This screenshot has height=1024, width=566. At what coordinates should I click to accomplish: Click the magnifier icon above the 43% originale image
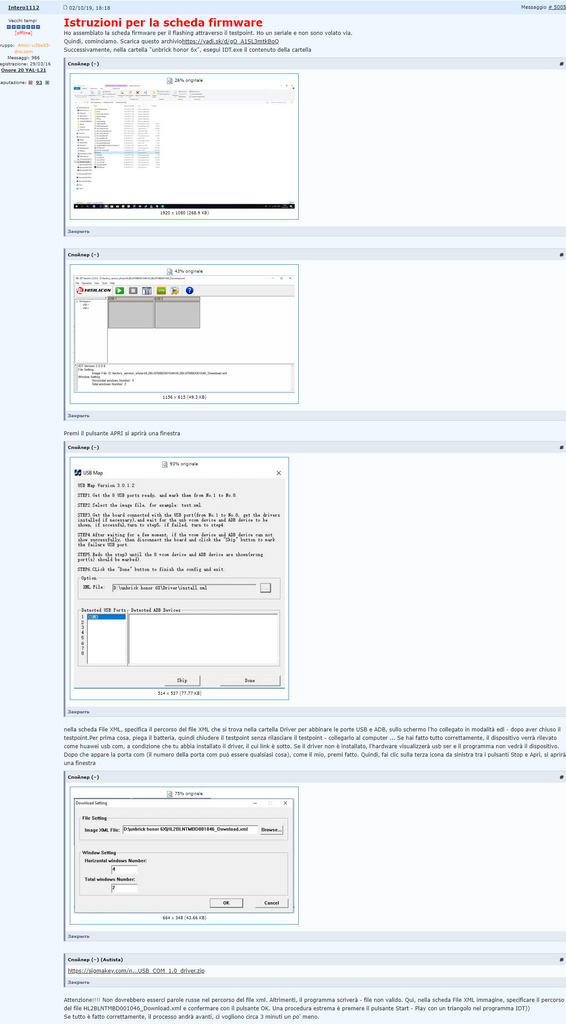pos(170,271)
